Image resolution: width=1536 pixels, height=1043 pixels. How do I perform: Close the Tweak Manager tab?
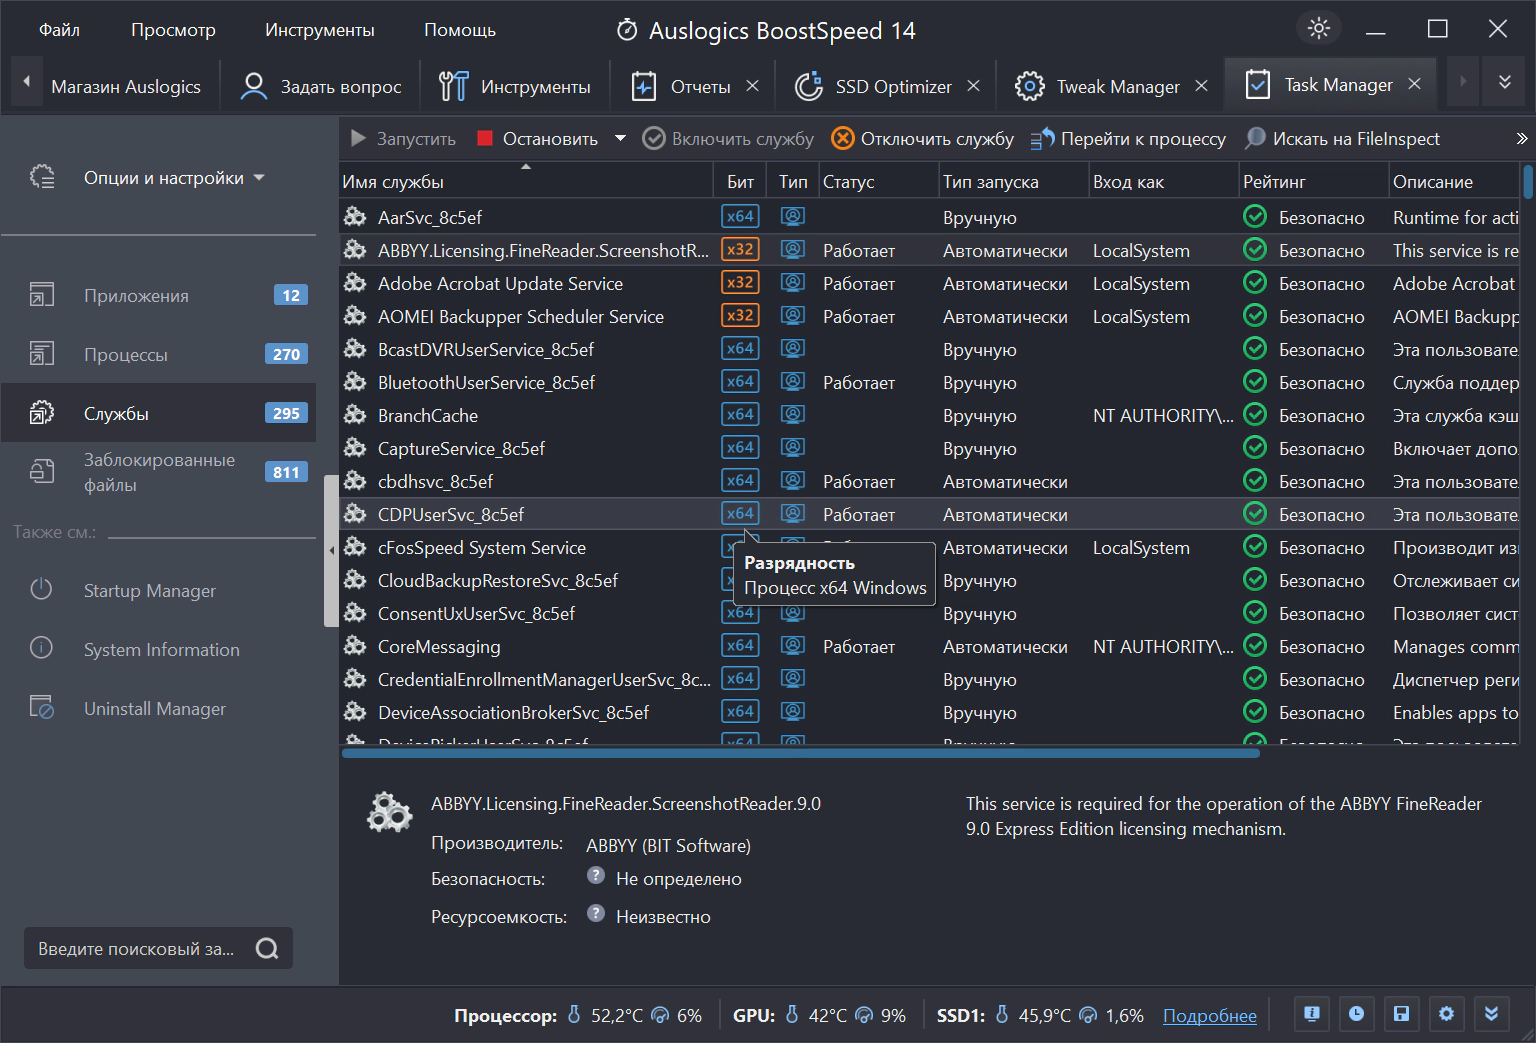tap(1201, 87)
